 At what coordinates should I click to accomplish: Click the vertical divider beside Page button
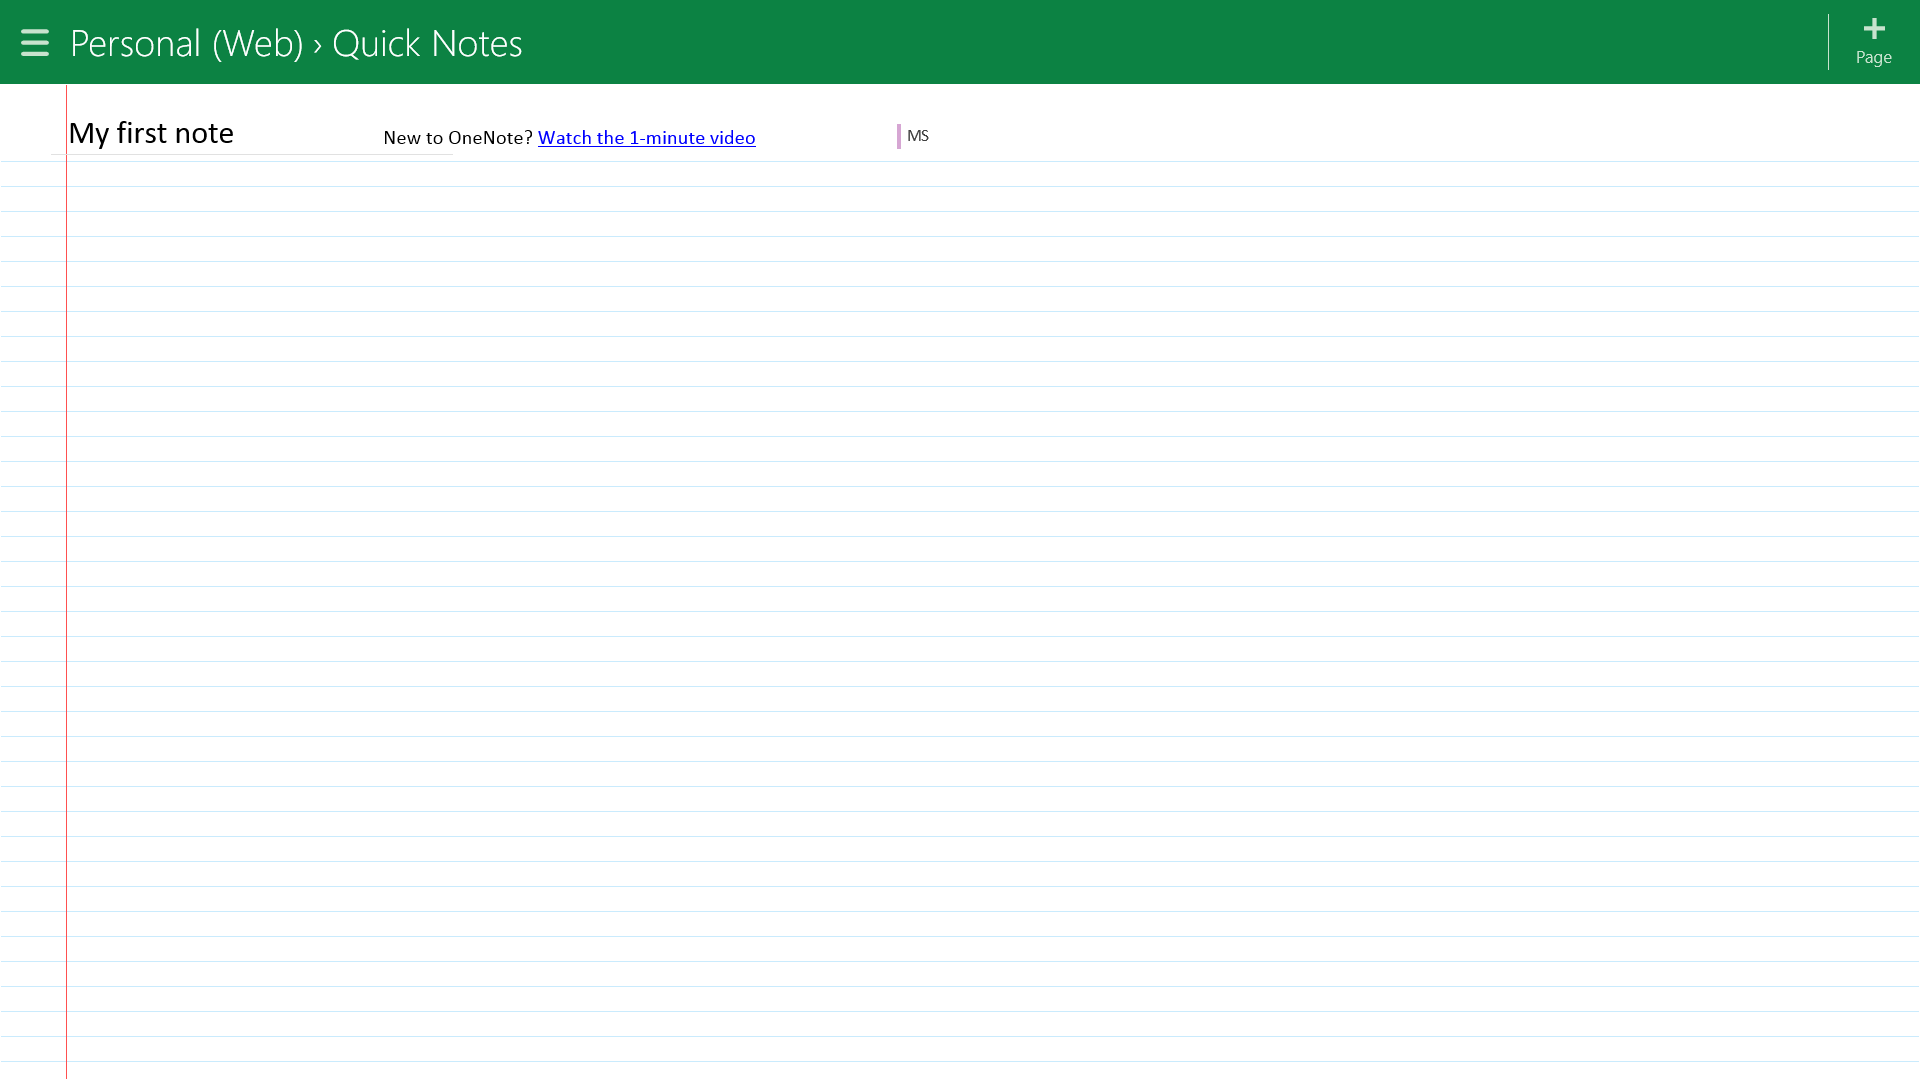tap(1828, 42)
